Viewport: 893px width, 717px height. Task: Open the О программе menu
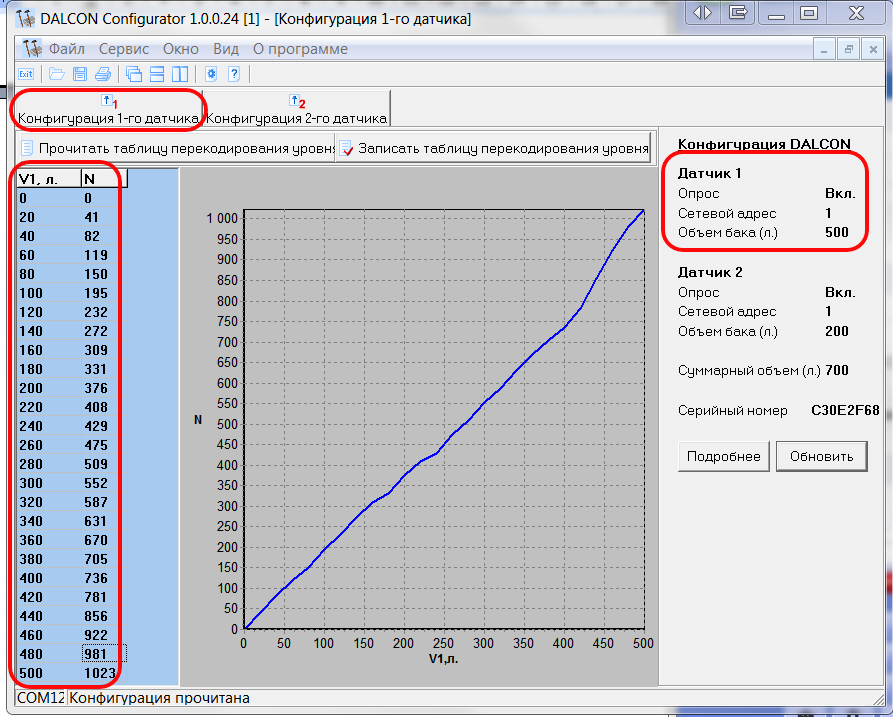pos(300,49)
